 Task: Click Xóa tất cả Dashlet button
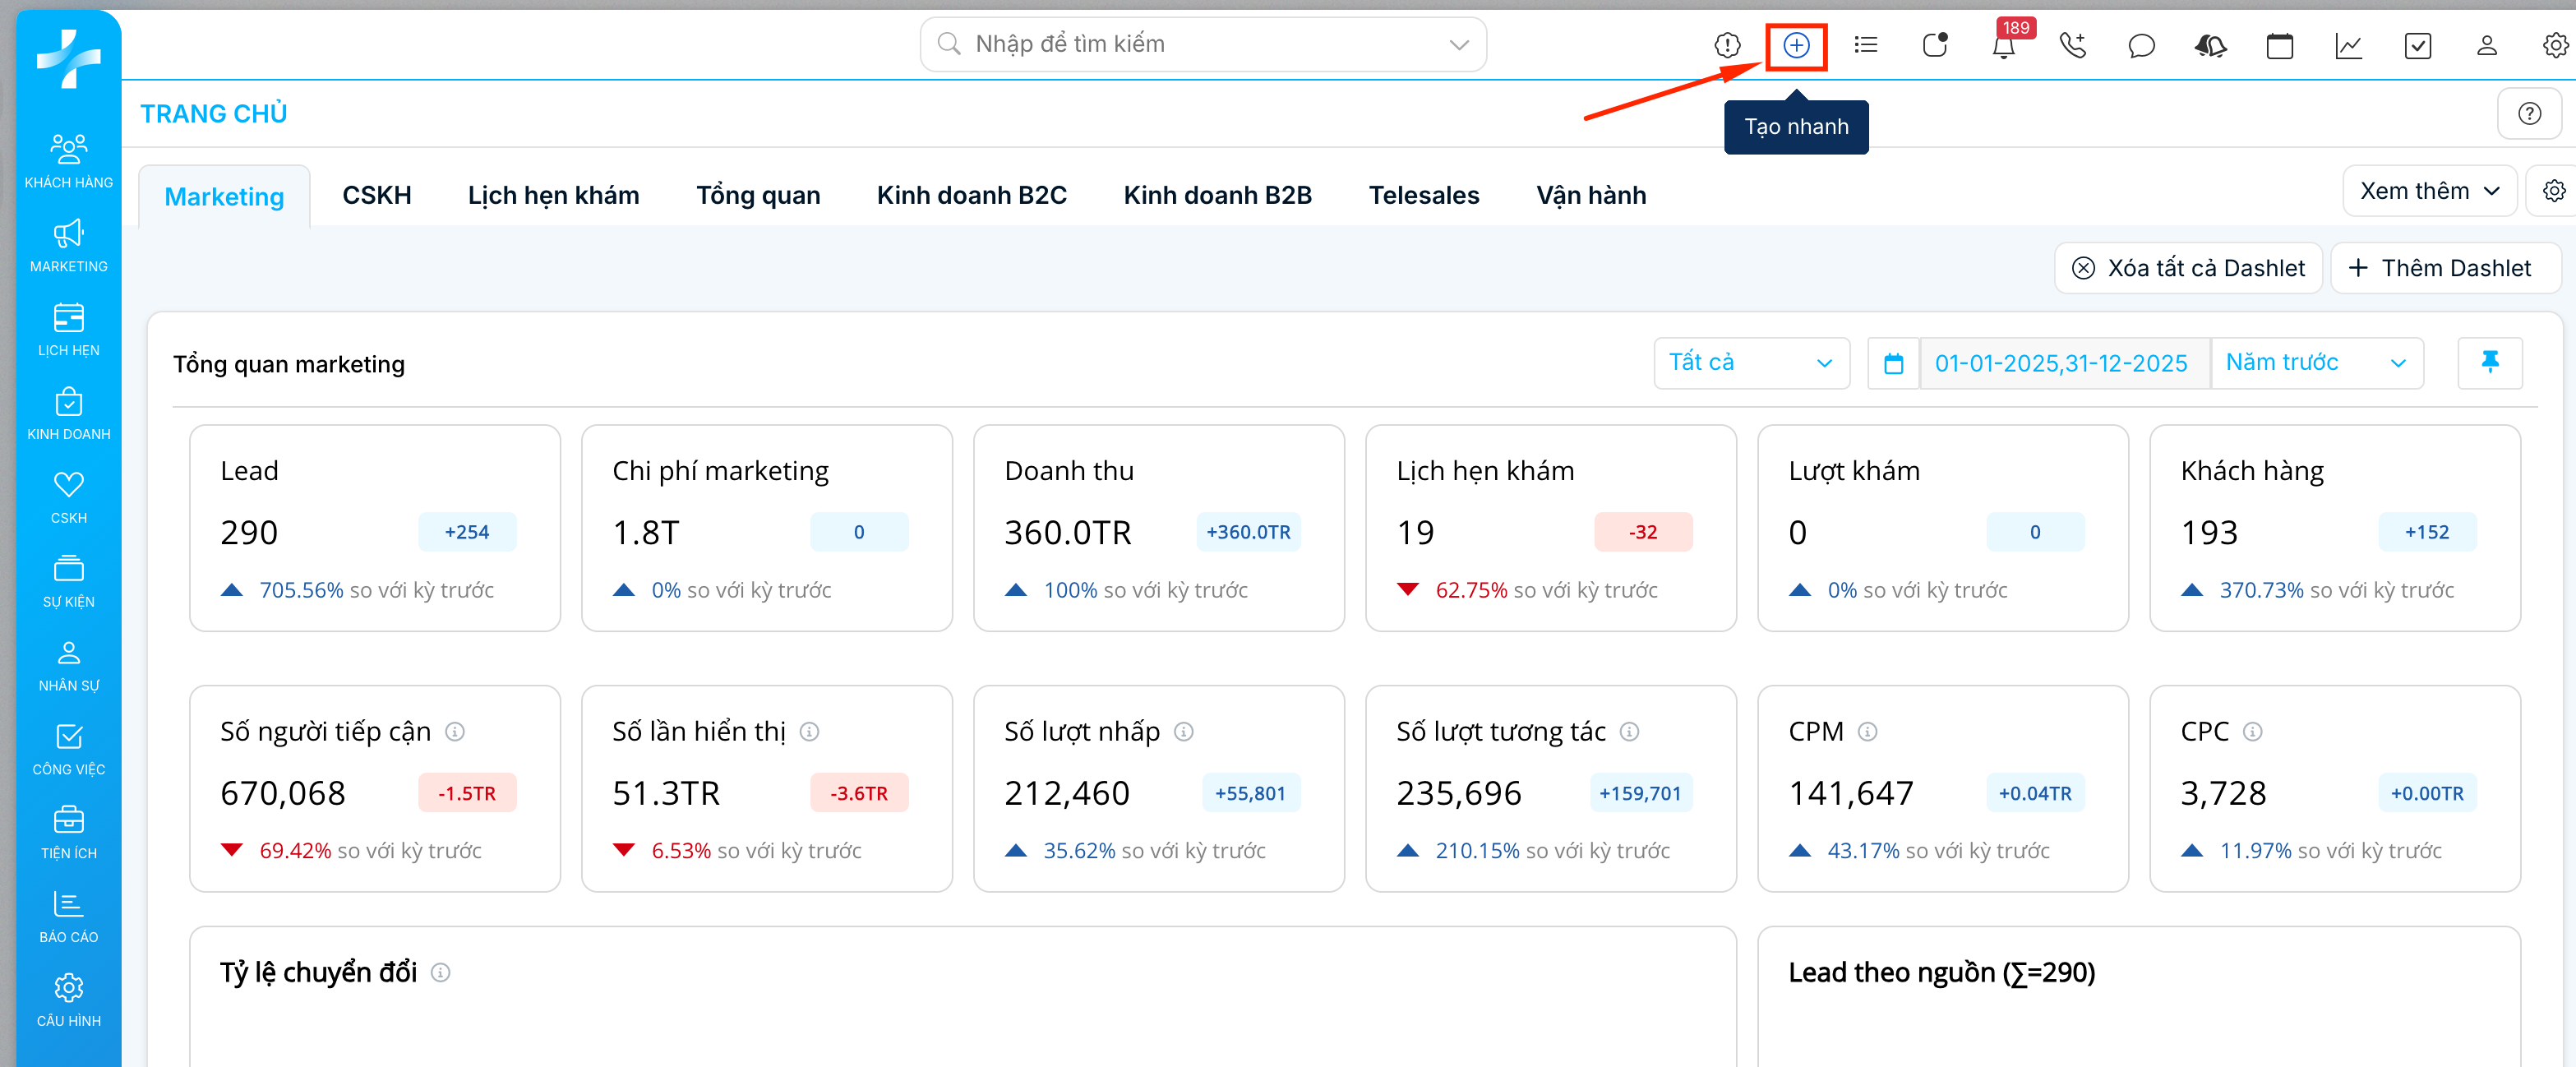coord(2188,268)
